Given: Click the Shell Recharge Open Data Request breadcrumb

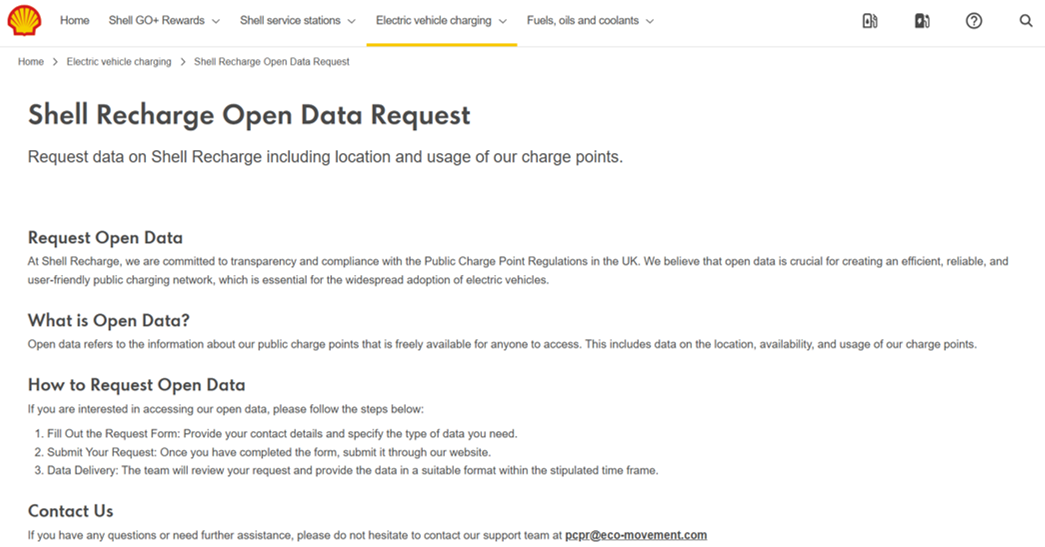Looking at the screenshot, I should [272, 62].
